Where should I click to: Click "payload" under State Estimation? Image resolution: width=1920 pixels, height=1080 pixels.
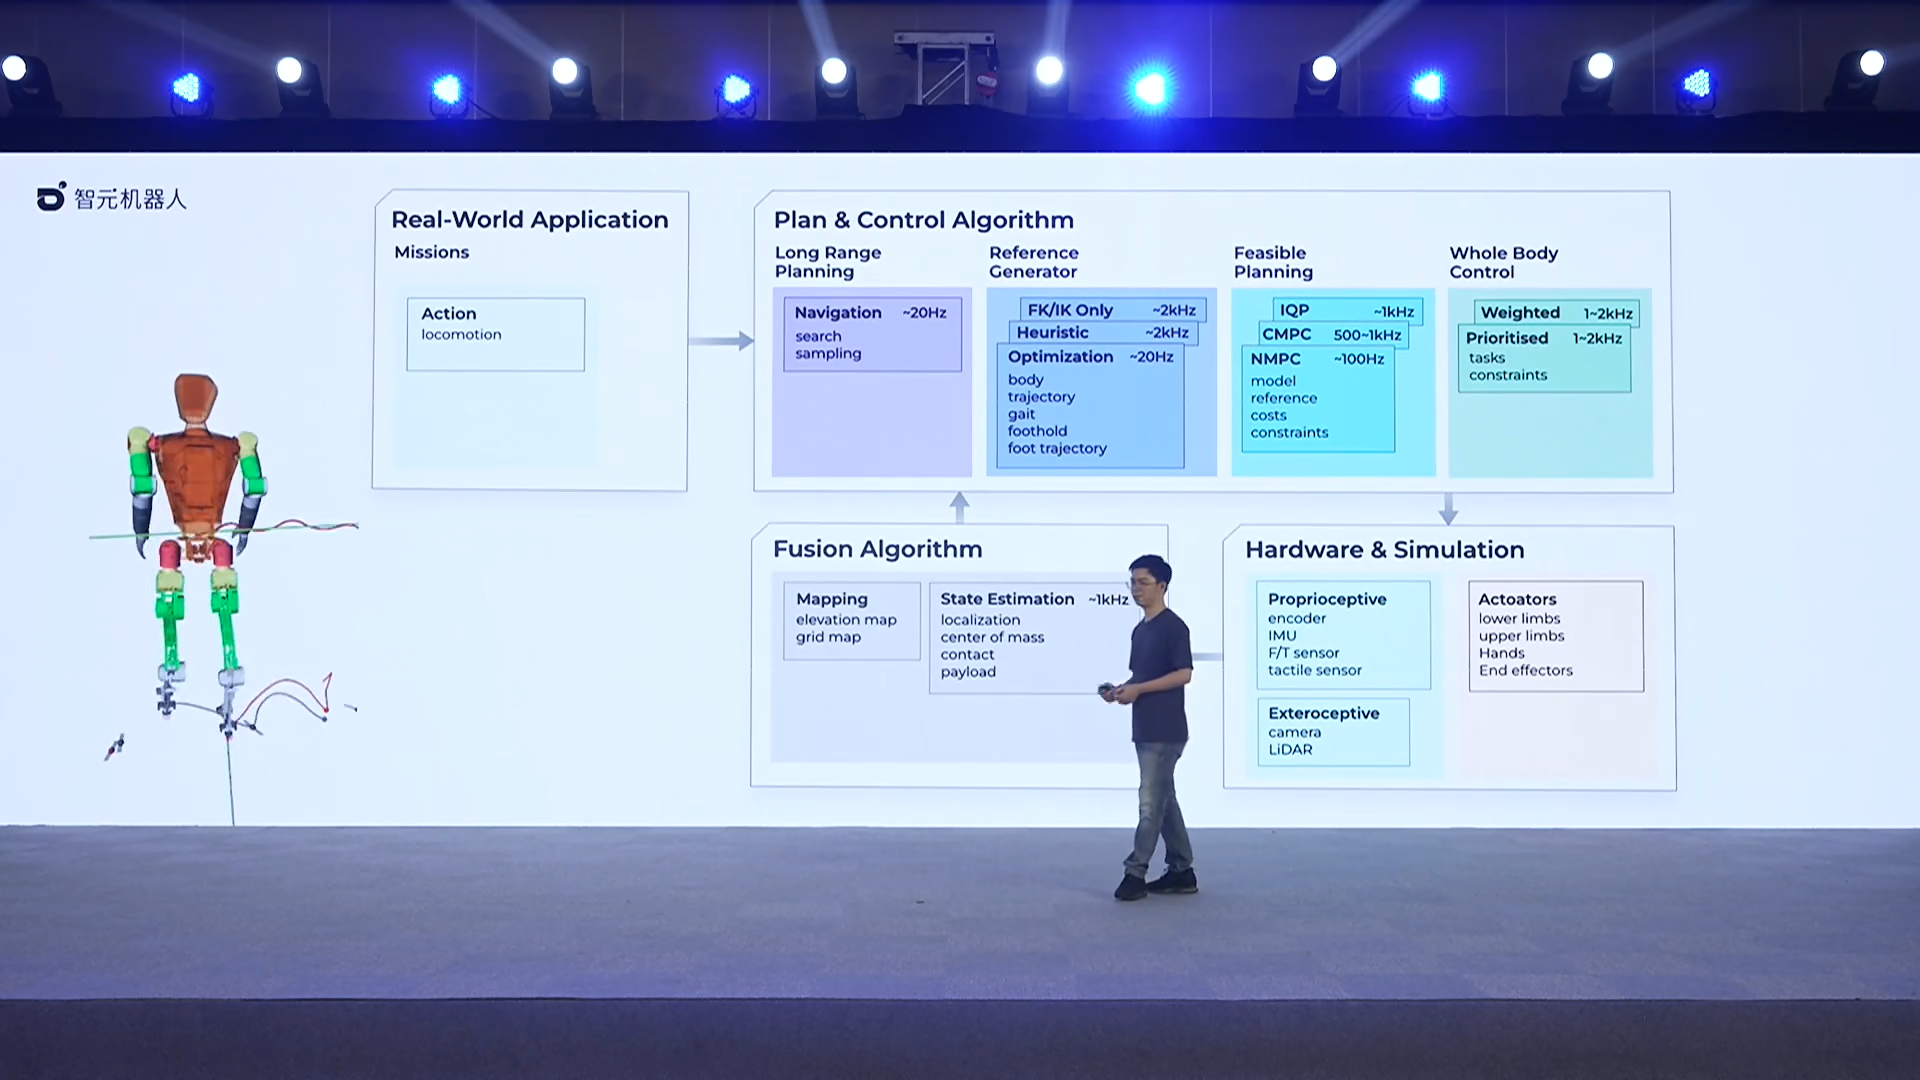click(968, 672)
